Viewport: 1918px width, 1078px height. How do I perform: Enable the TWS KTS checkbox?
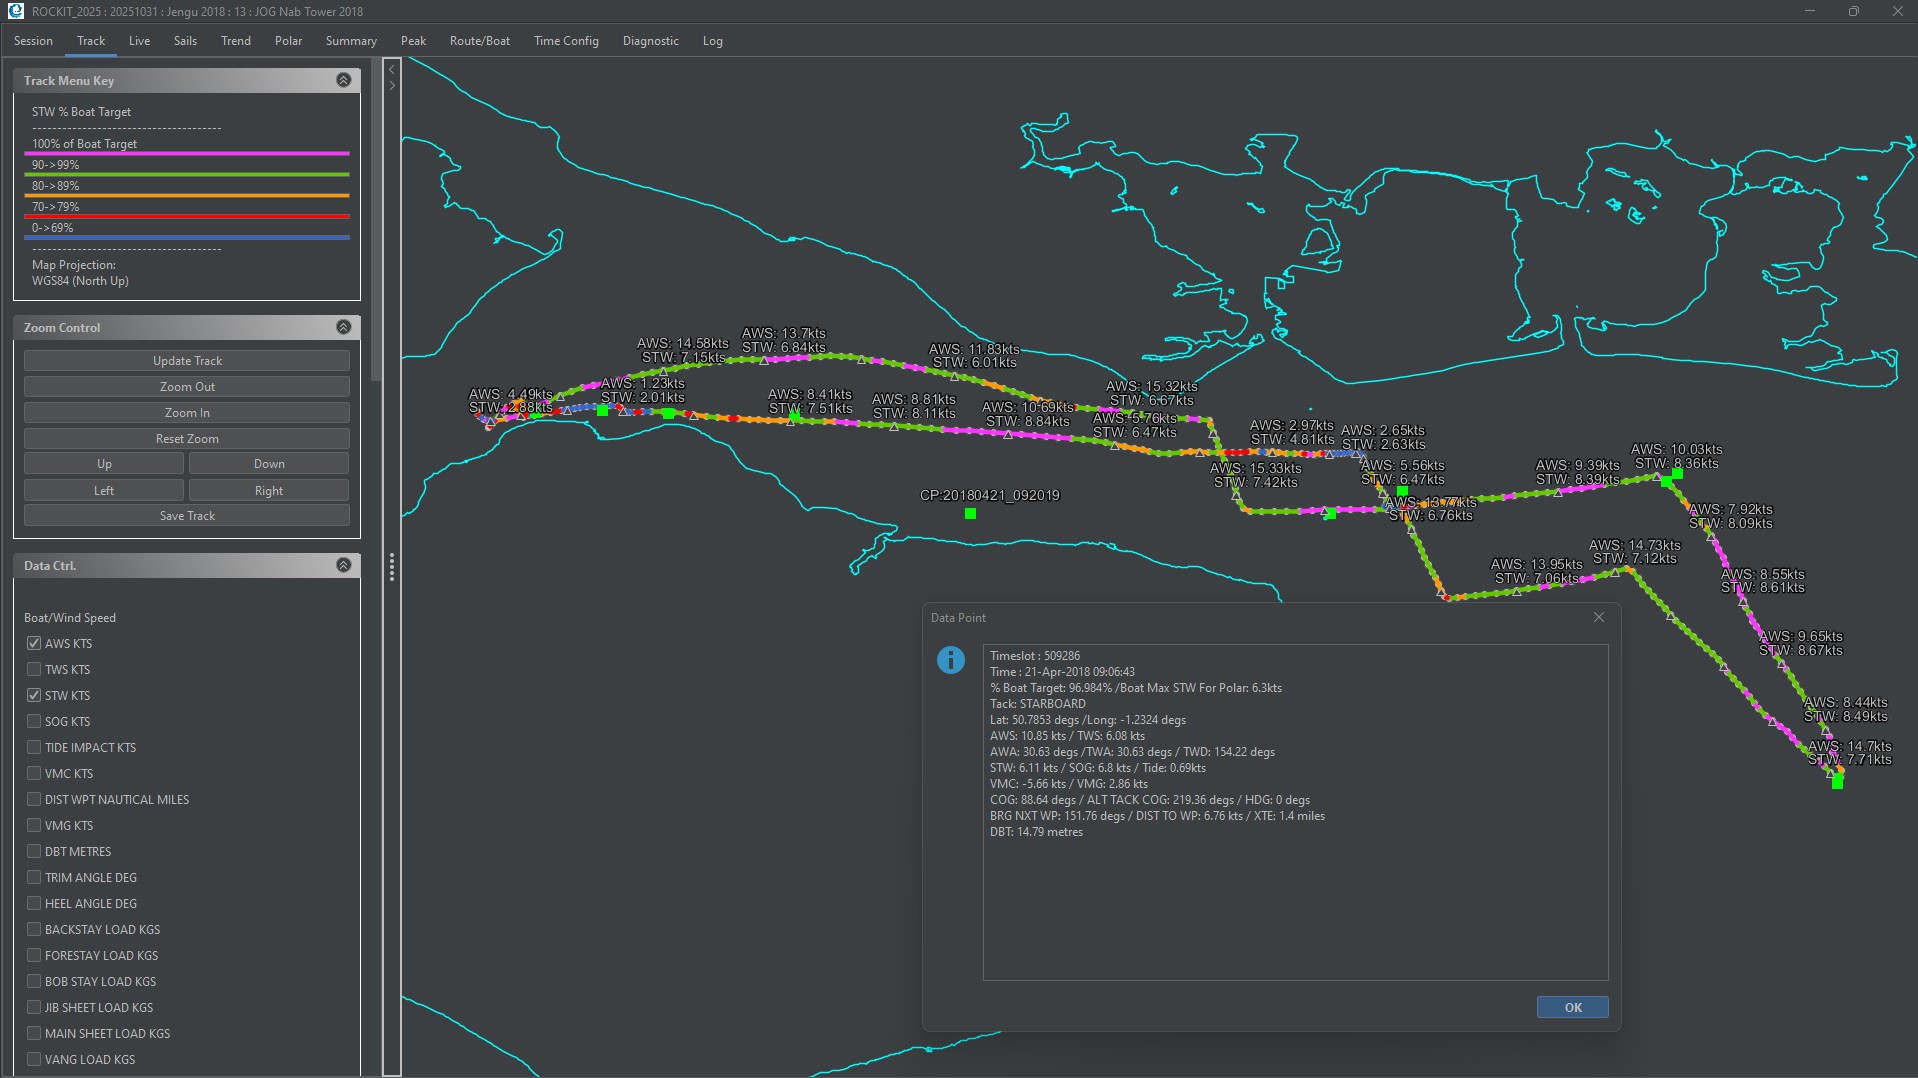click(x=34, y=669)
